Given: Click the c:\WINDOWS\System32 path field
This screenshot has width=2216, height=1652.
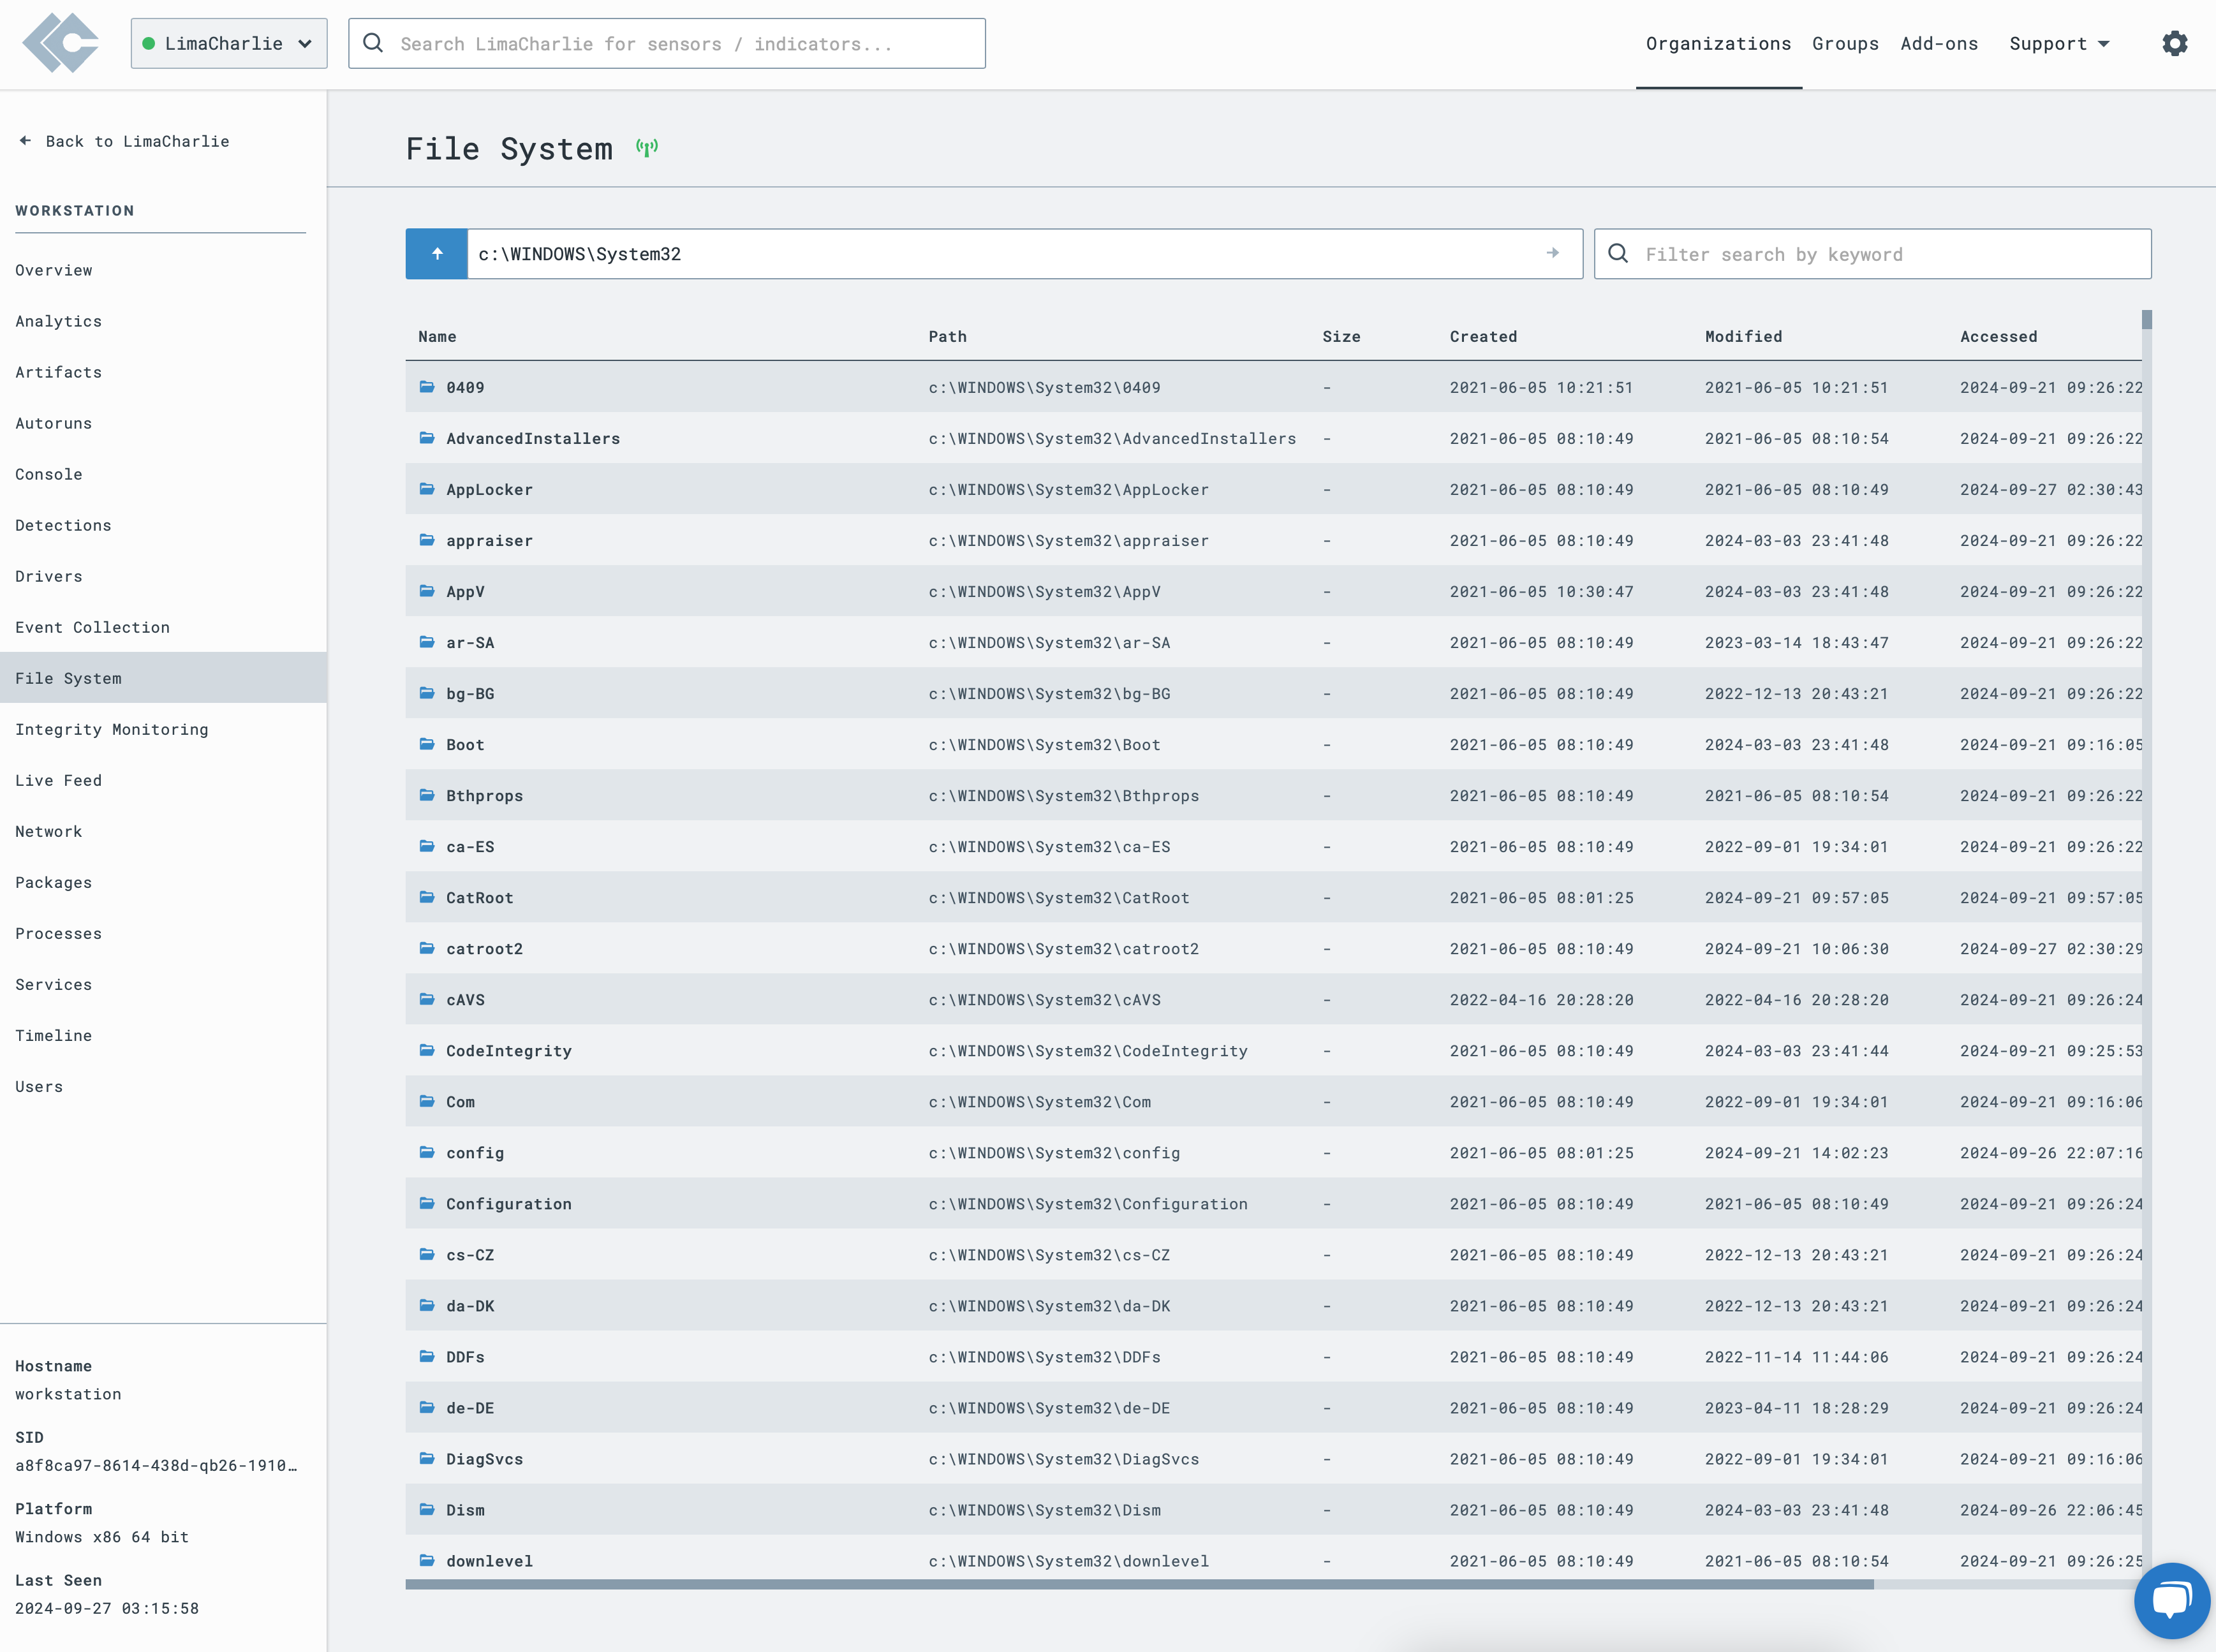Looking at the screenshot, I should click(x=1025, y=254).
